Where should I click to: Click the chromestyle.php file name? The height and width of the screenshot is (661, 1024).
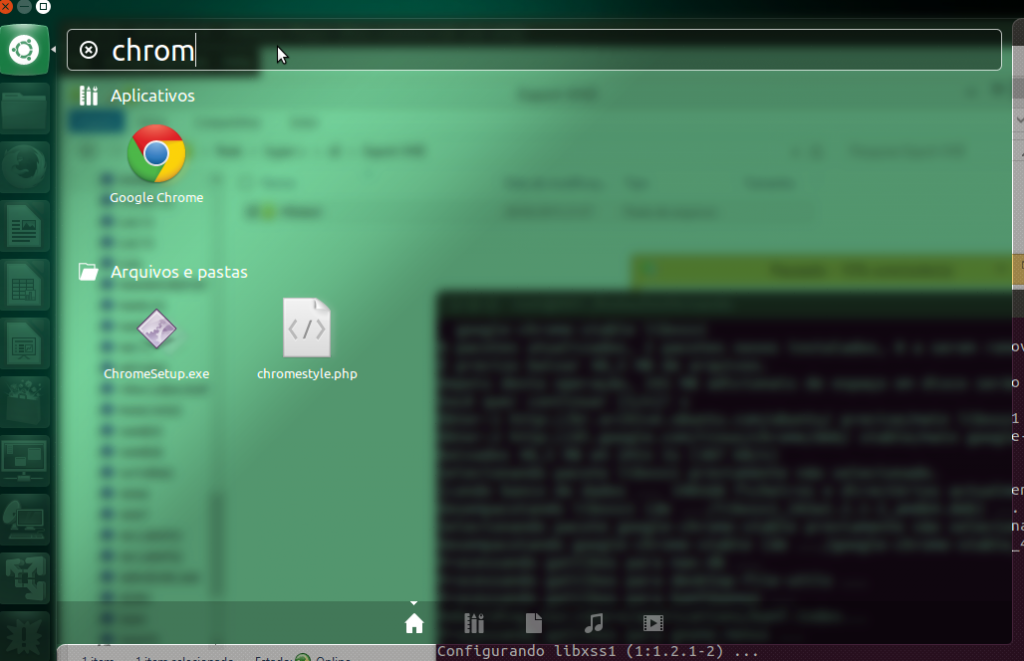tap(307, 374)
